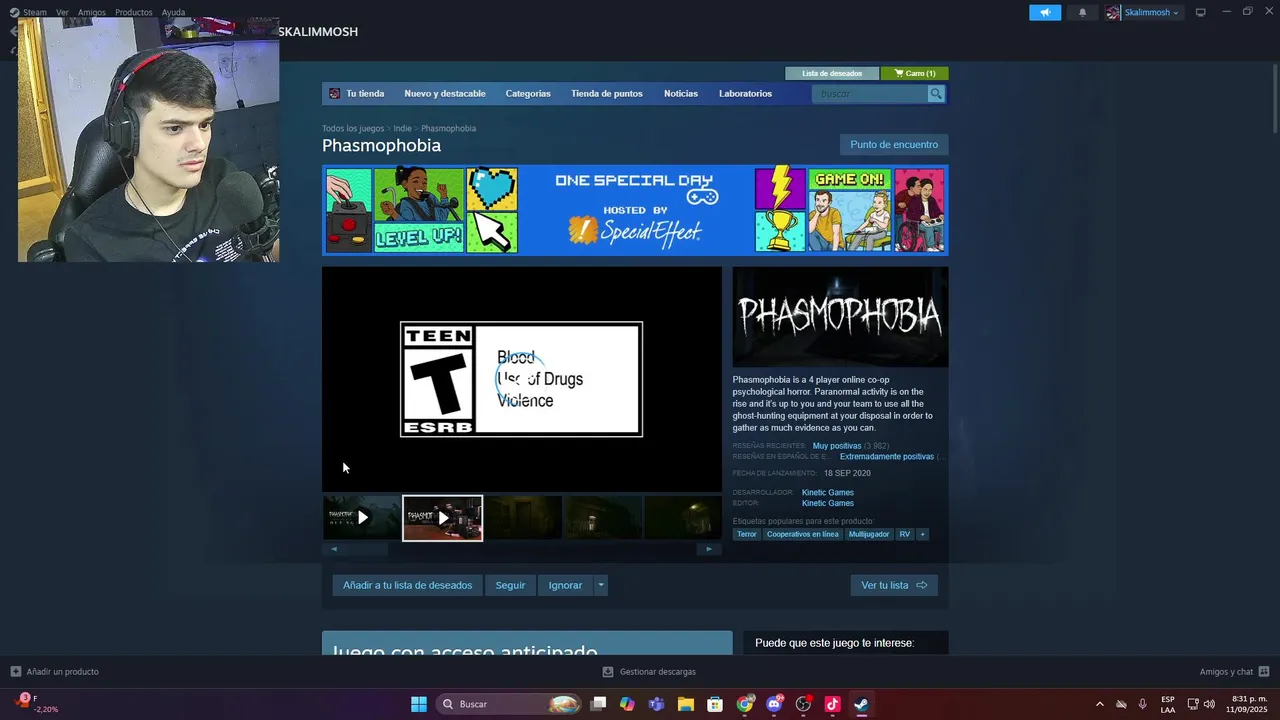Click Ver tu lista button

tap(894, 585)
